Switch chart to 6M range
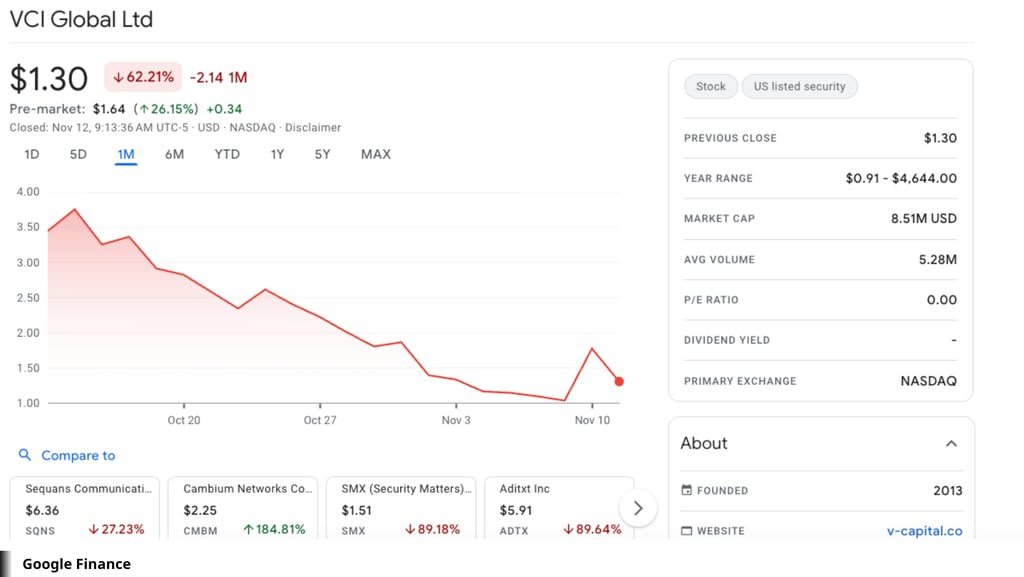1024x577 pixels. [x=174, y=154]
